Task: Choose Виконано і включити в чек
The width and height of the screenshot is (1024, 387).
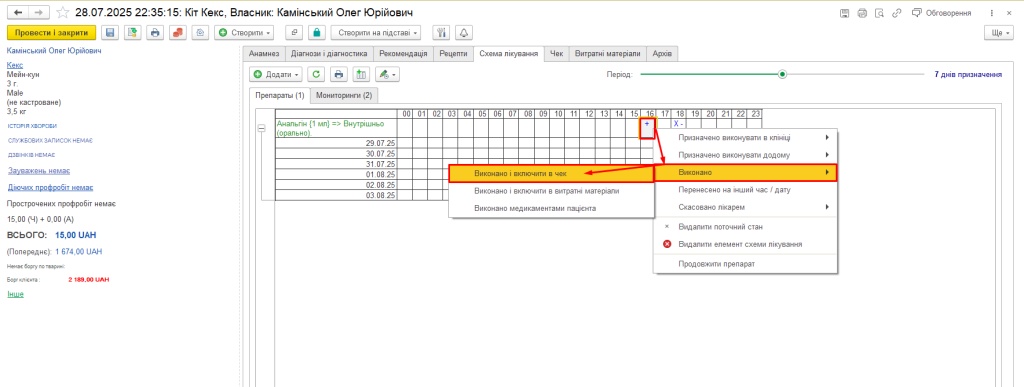Action: (551, 174)
